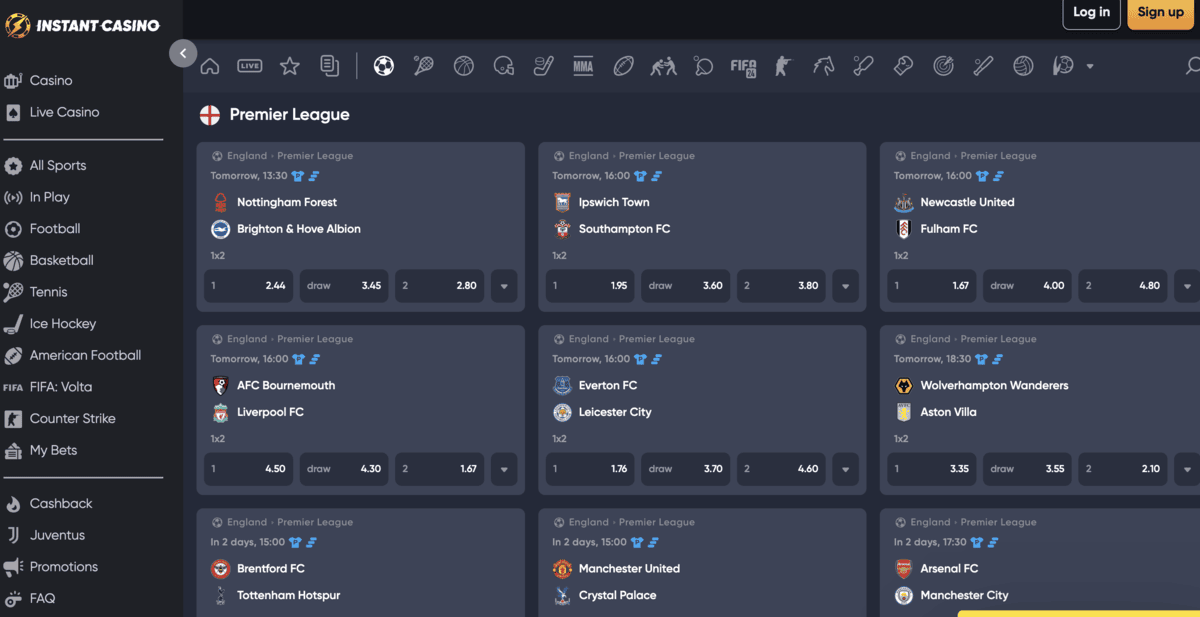Pick draw at 3.45 for Forest–Brighton
Image resolution: width=1200 pixels, height=617 pixels.
(x=344, y=286)
